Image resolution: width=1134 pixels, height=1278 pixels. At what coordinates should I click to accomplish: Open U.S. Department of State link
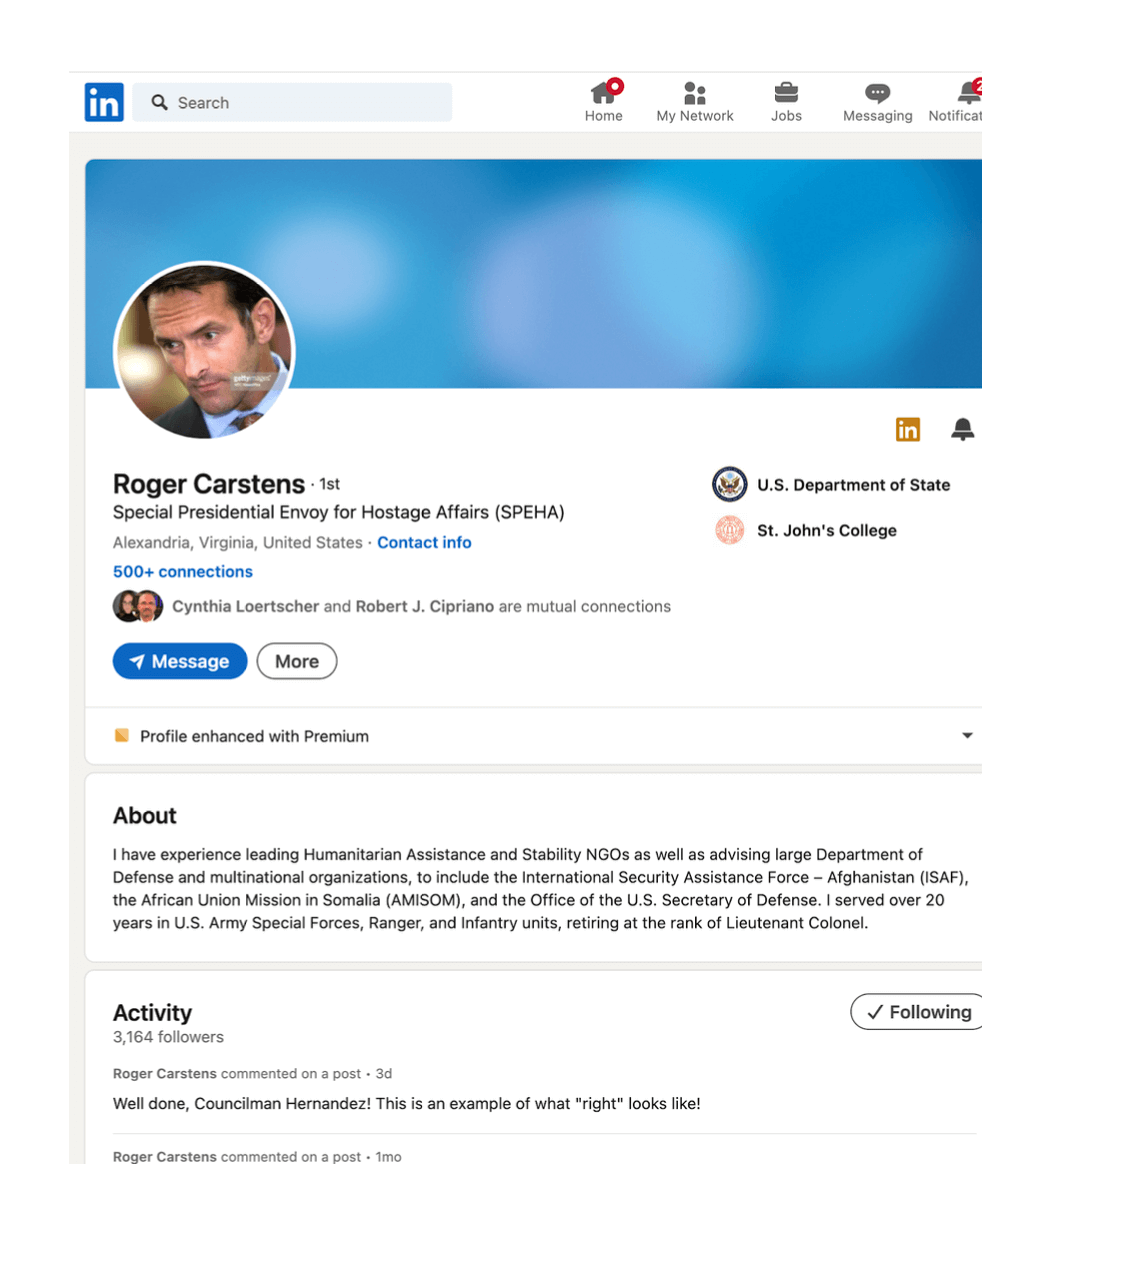pos(853,485)
